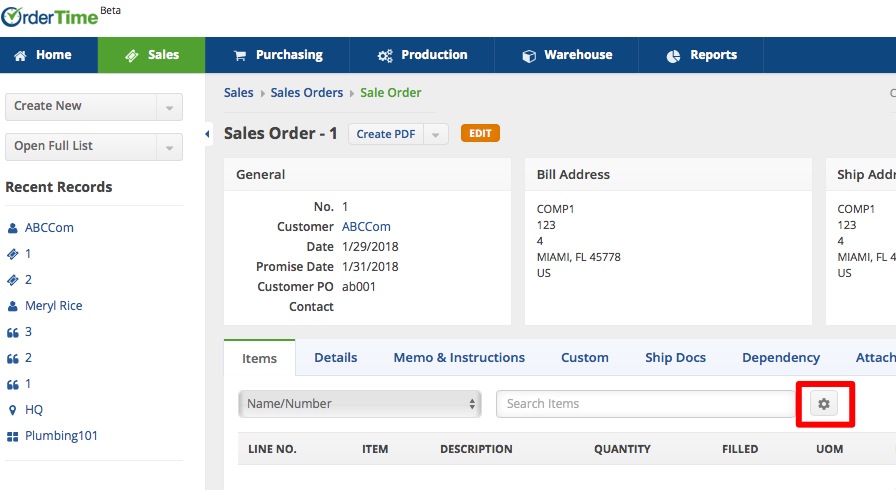Click the OrderTime logo
This screenshot has height=490, width=896.
[x=50, y=17]
